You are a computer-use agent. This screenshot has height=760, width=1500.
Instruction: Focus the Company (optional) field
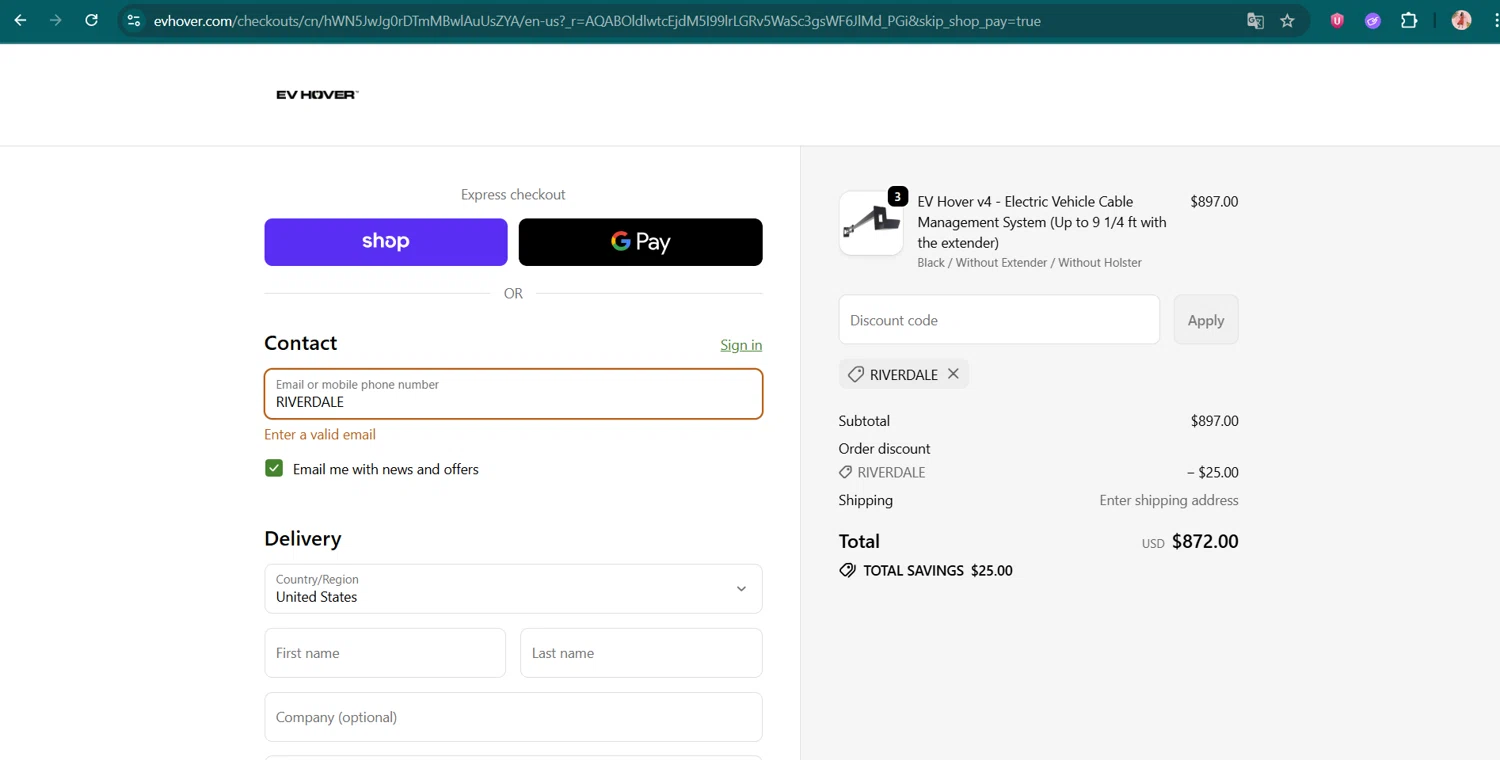pos(513,717)
